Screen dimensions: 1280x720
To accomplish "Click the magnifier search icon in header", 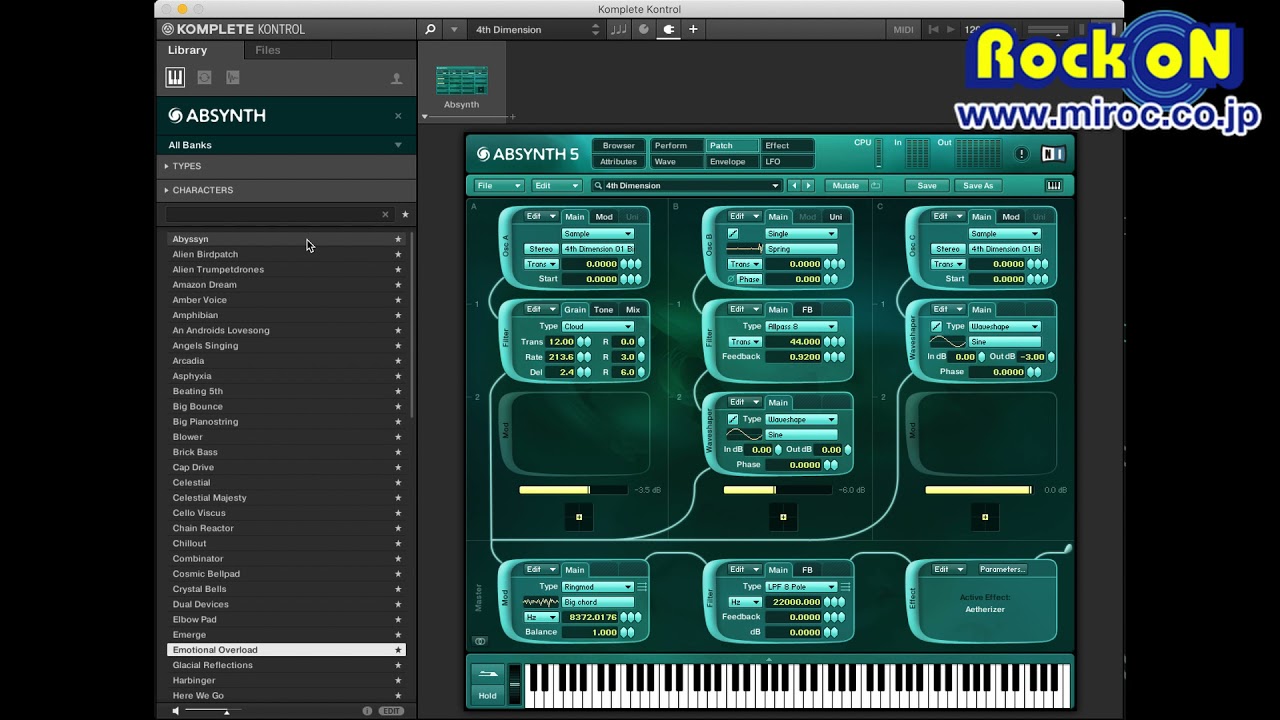I will pyautogui.click(x=430, y=29).
